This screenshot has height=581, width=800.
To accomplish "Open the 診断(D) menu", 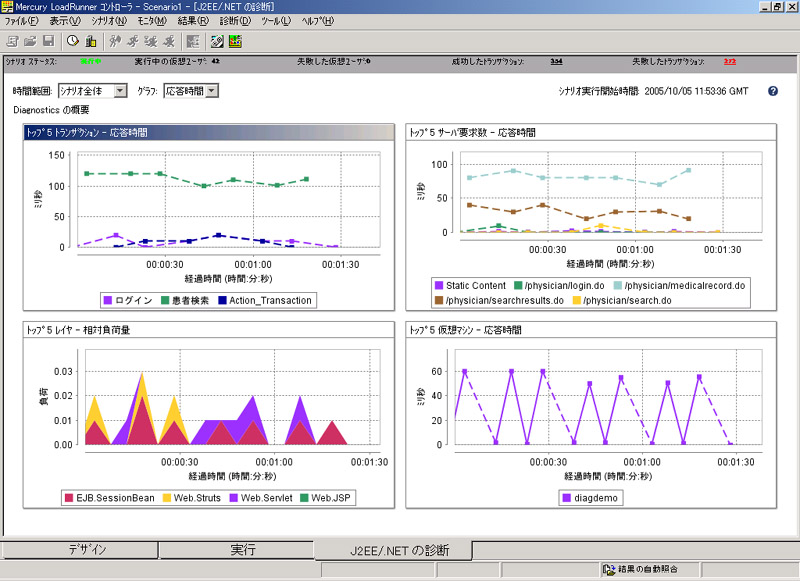I will 235,21.
